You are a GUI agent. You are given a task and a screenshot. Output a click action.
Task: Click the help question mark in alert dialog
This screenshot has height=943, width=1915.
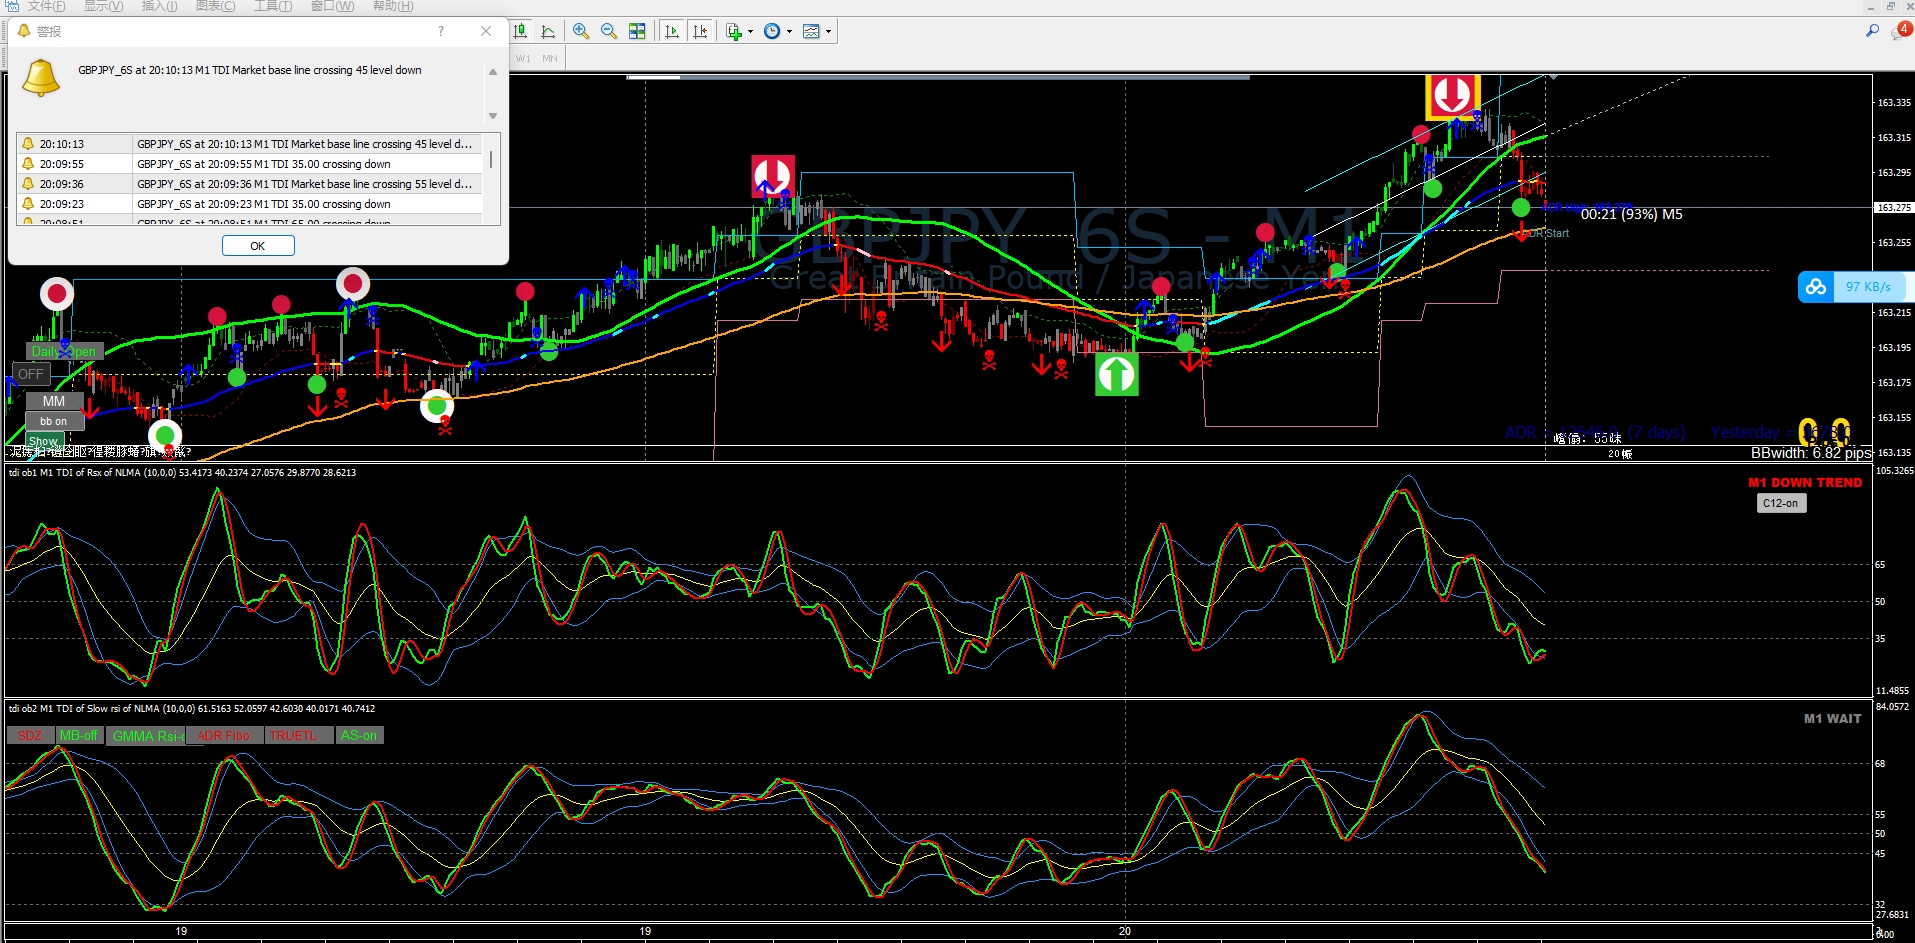(x=441, y=31)
